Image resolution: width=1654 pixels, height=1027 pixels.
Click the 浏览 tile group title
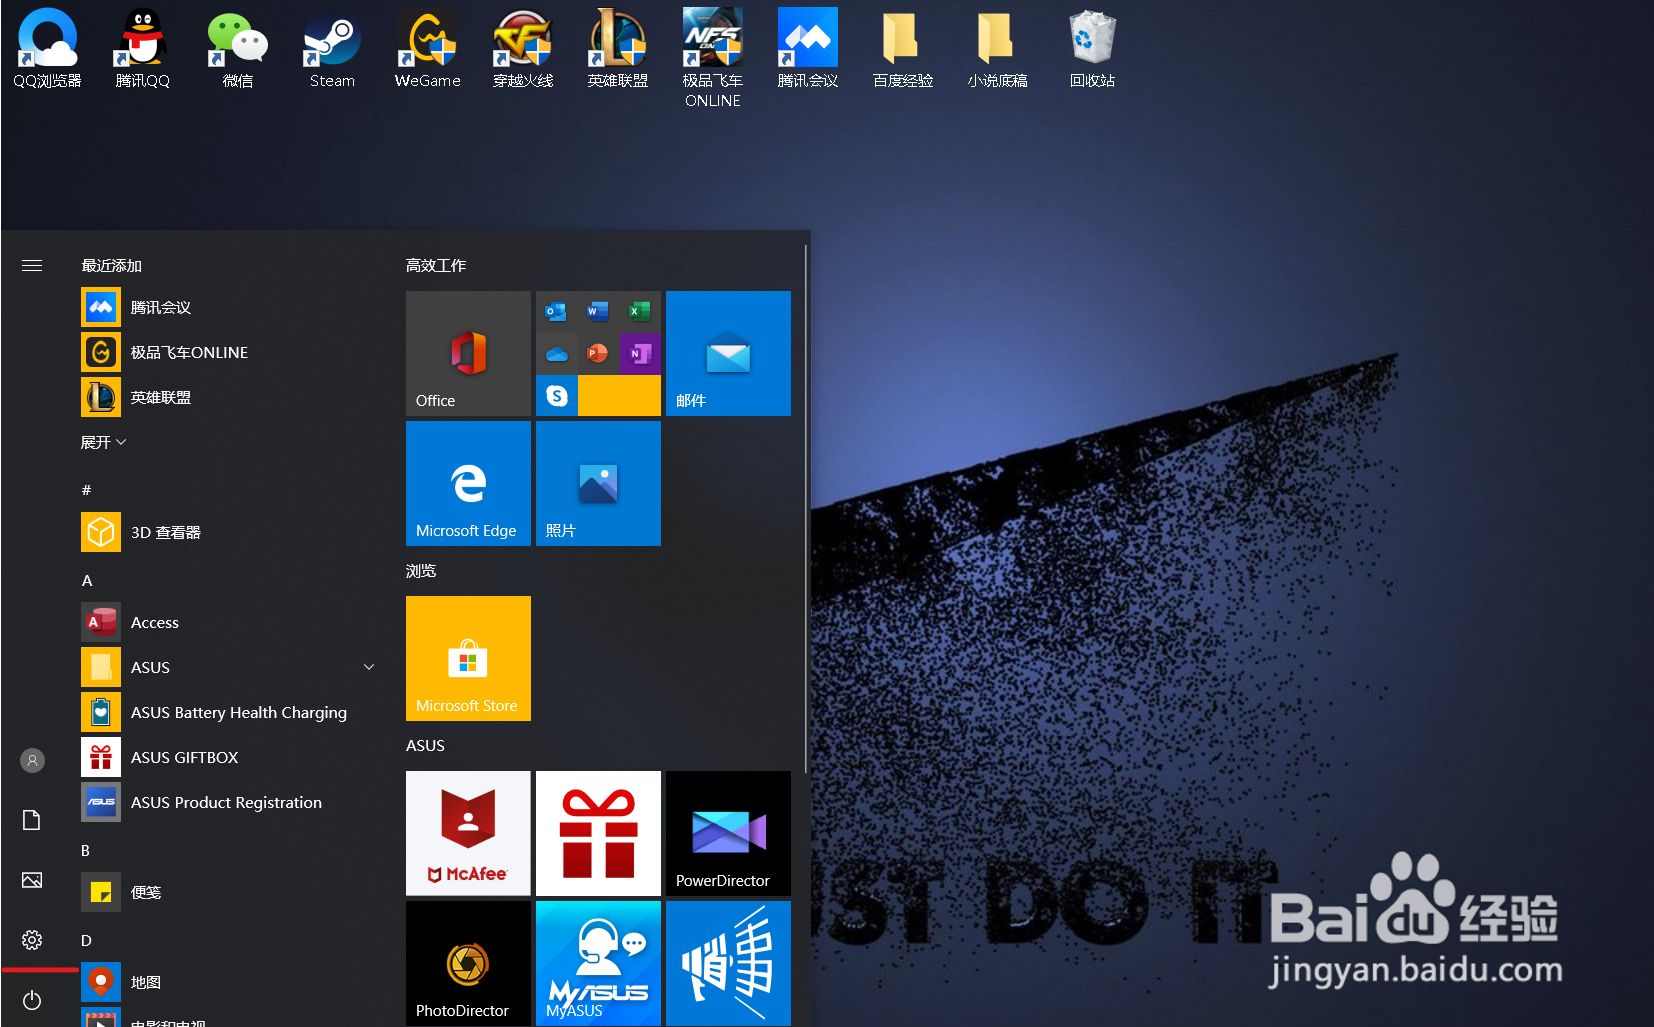(420, 570)
